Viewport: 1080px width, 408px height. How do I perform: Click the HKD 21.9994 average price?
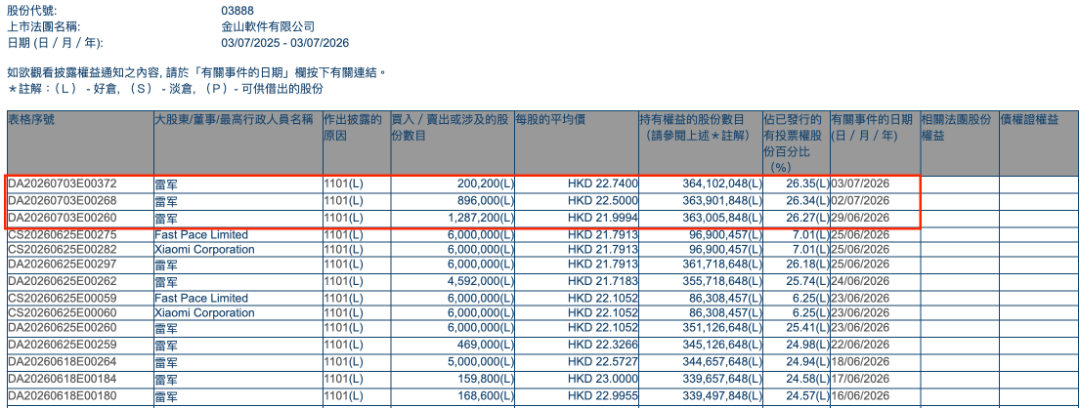point(602,218)
